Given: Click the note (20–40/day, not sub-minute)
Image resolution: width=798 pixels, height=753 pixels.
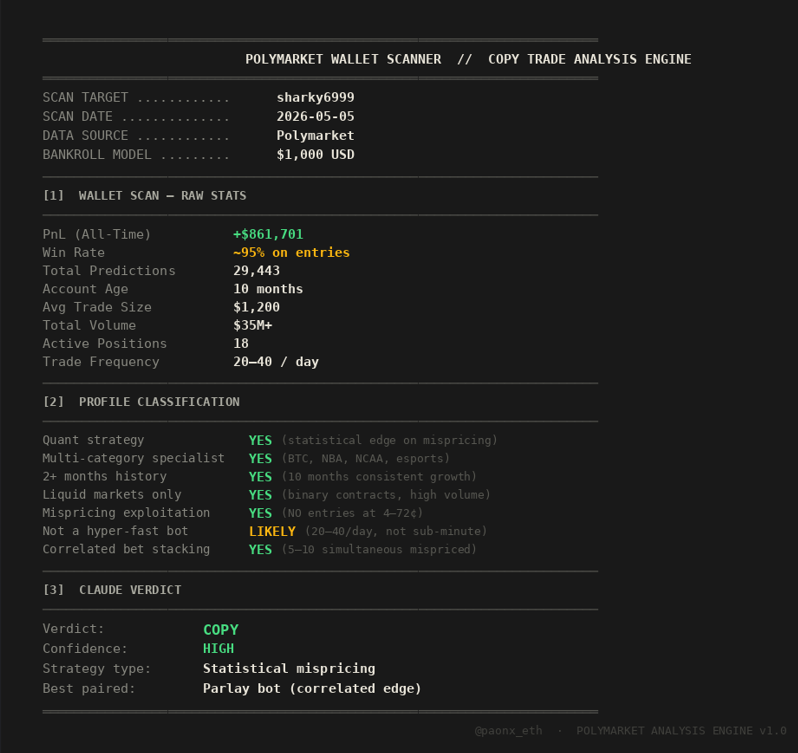Looking at the screenshot, I should click(396, 532).
